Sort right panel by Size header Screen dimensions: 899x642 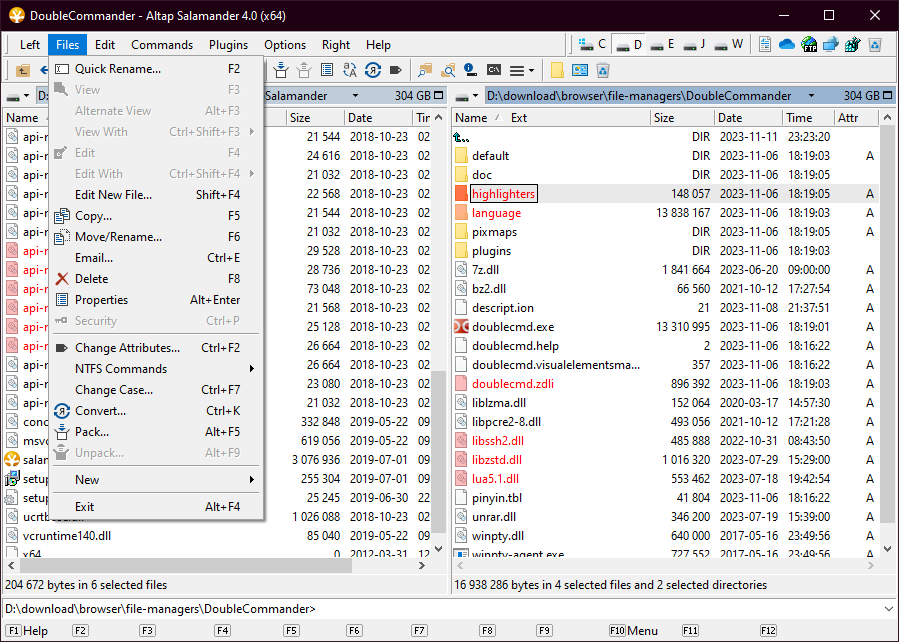click(664, 118)
